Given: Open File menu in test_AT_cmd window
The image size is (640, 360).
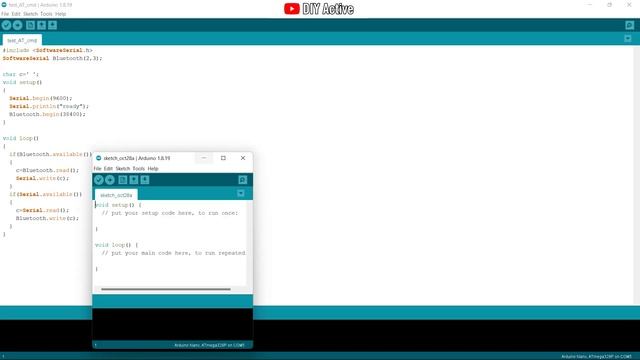Looking at the screenshot, I should coord(5,14).
